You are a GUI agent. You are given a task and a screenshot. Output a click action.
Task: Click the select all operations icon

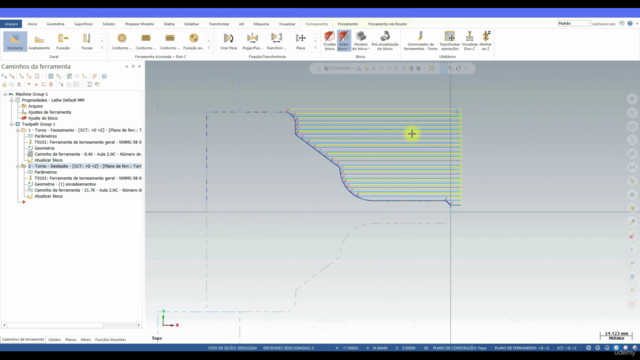pyautogui.click(x=4, y=76)
